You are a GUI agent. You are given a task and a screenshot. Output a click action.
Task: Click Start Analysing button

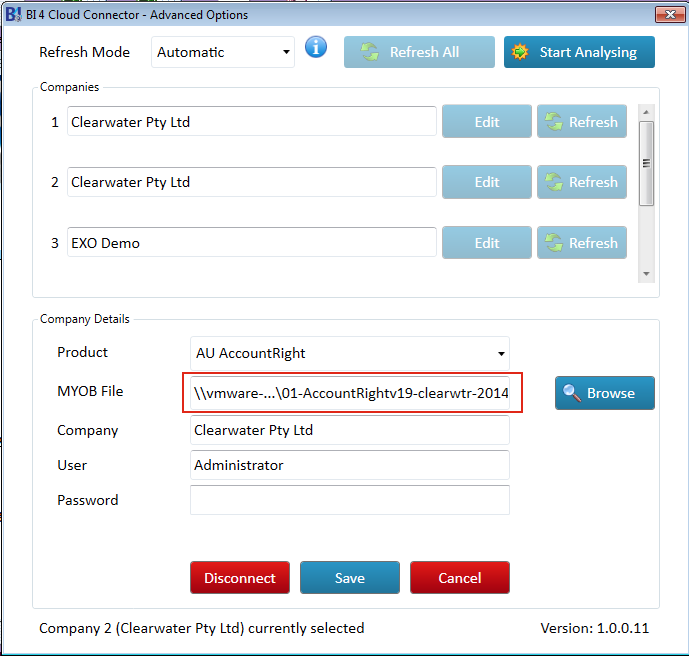[579, 52]
